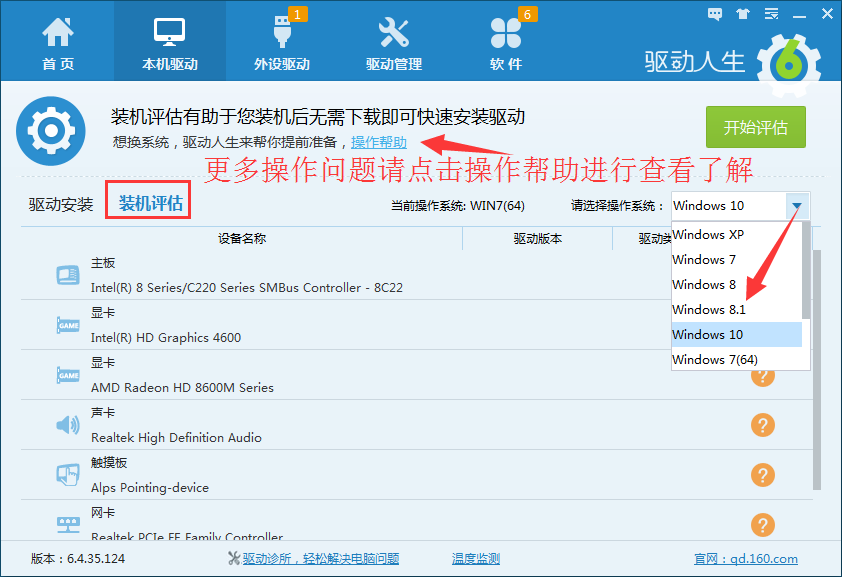
Task: Switch to the 驱动安装 tab
Action: point(61,204)
